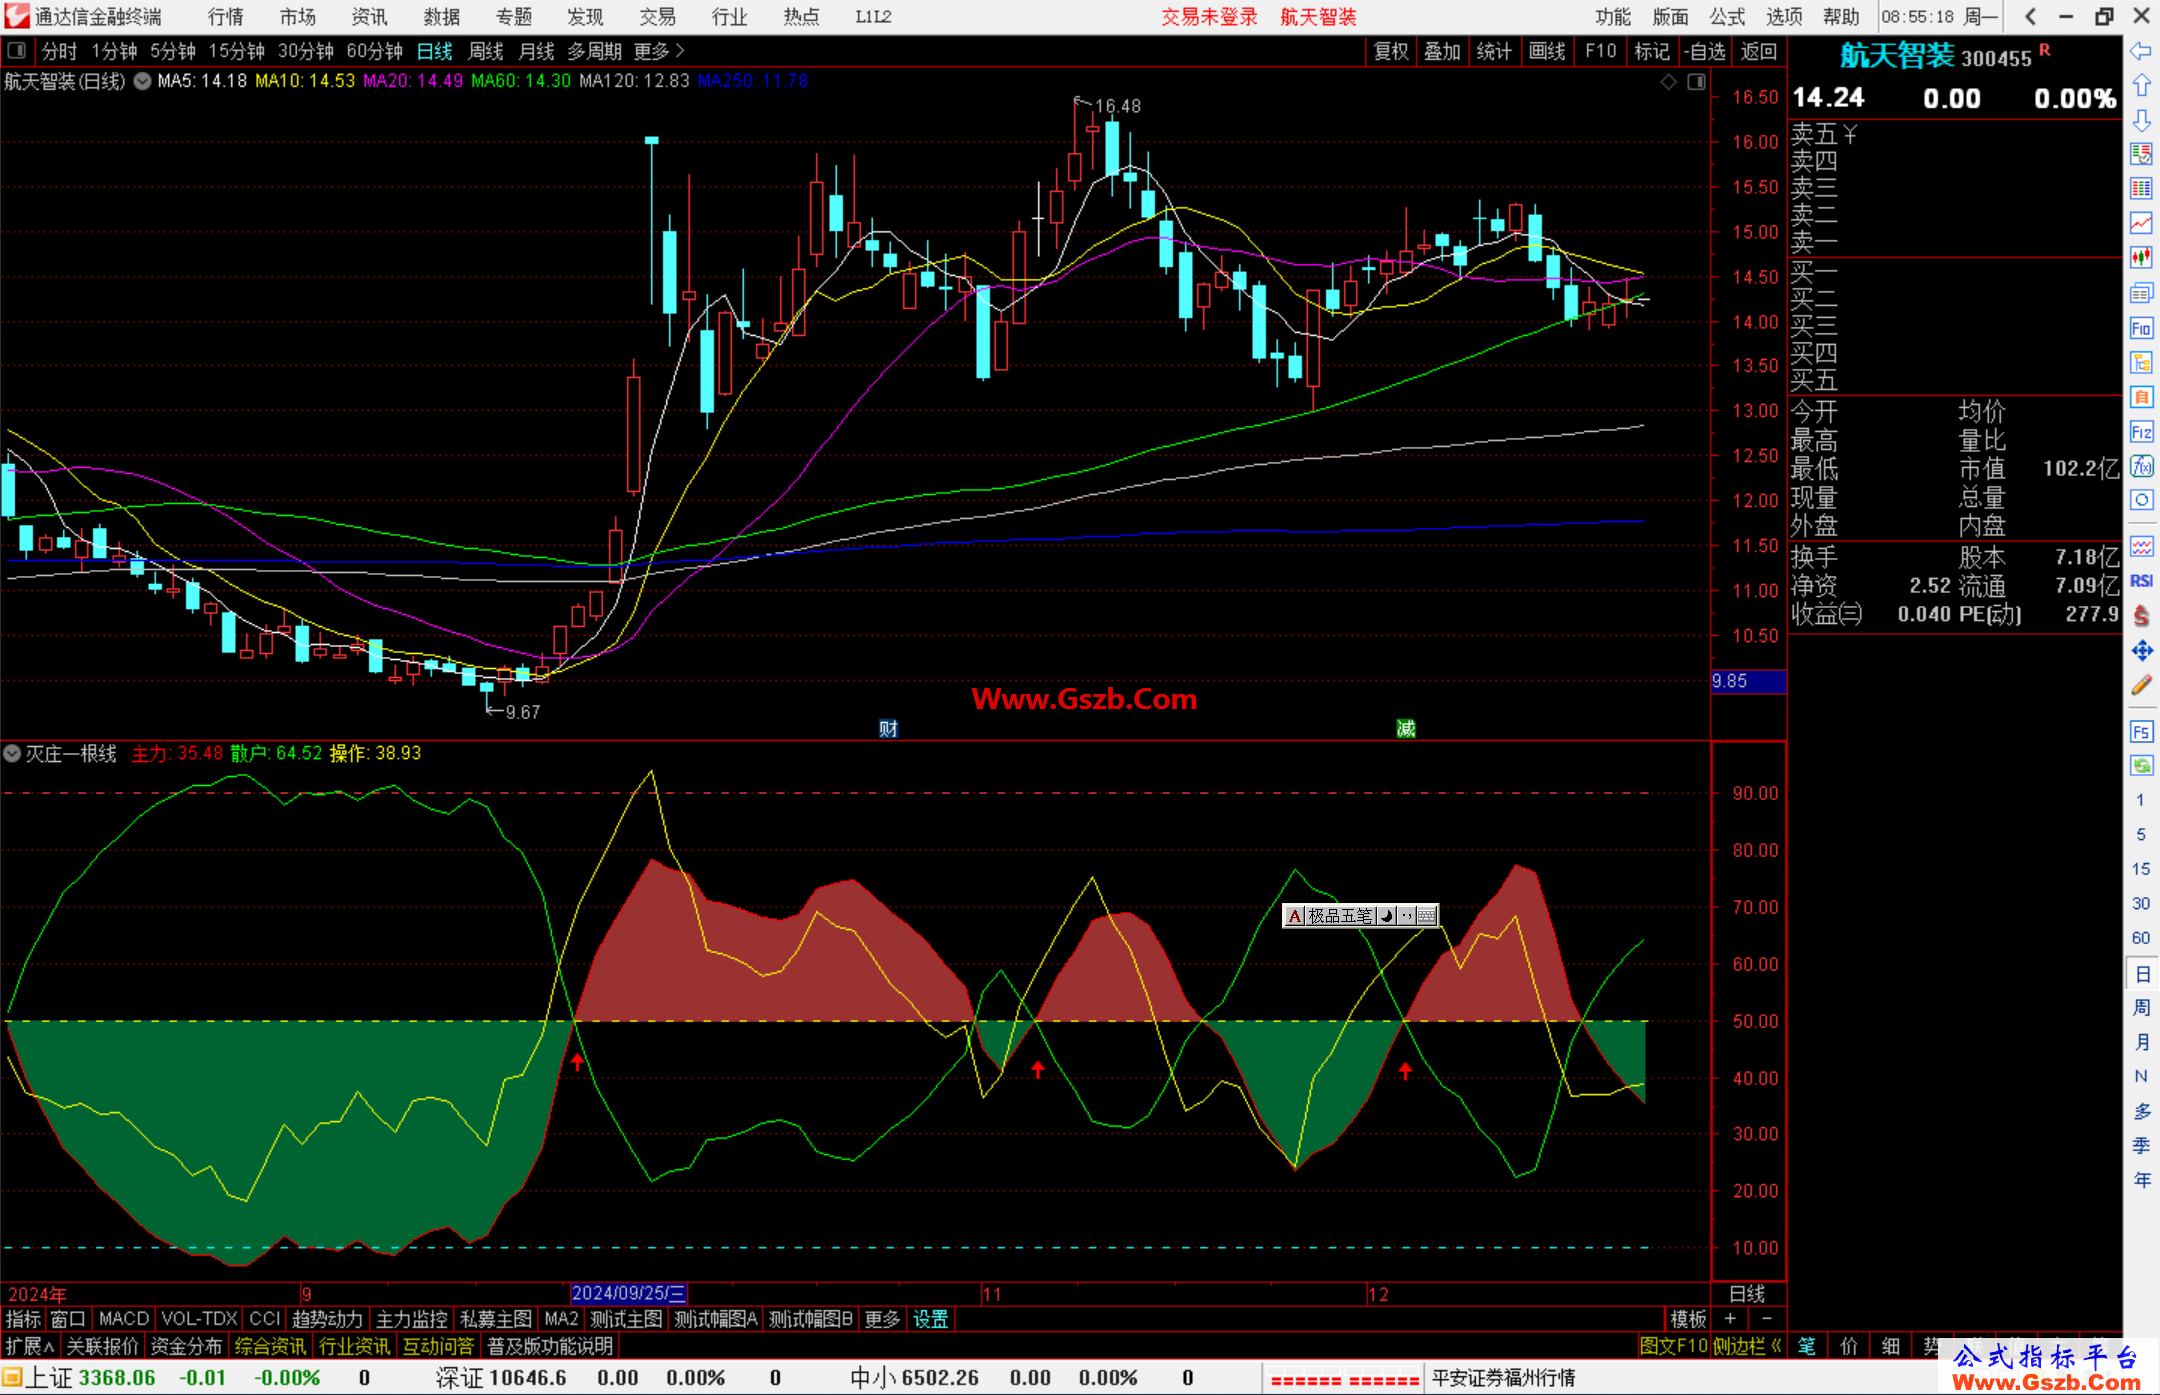Switch to the 主力监控 indicator tab
The height and width of the screenshot is (1395, 2160).
[412, 1319]
